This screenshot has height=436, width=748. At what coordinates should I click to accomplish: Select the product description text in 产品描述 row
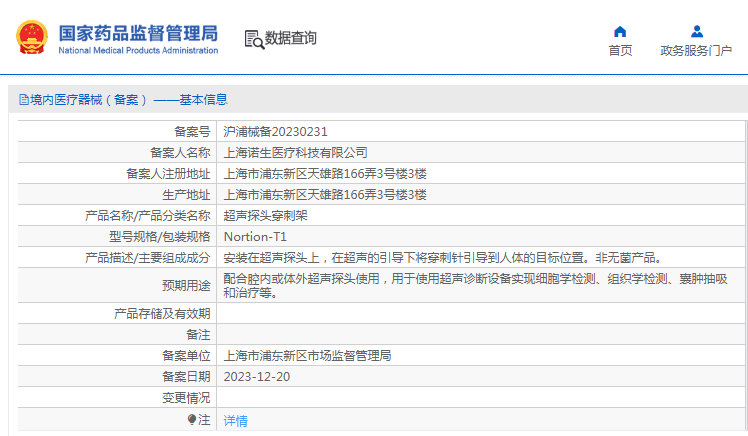tap(443, 258)
